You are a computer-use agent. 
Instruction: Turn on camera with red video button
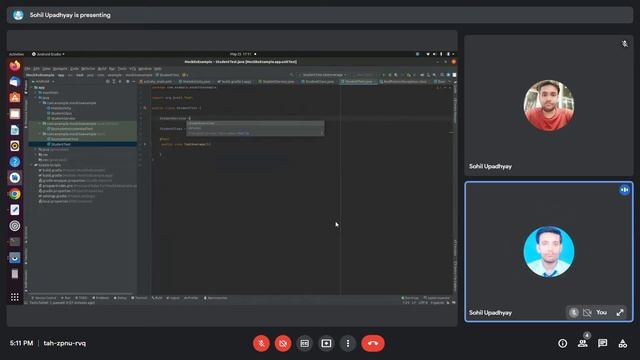[x=283, y=343]
